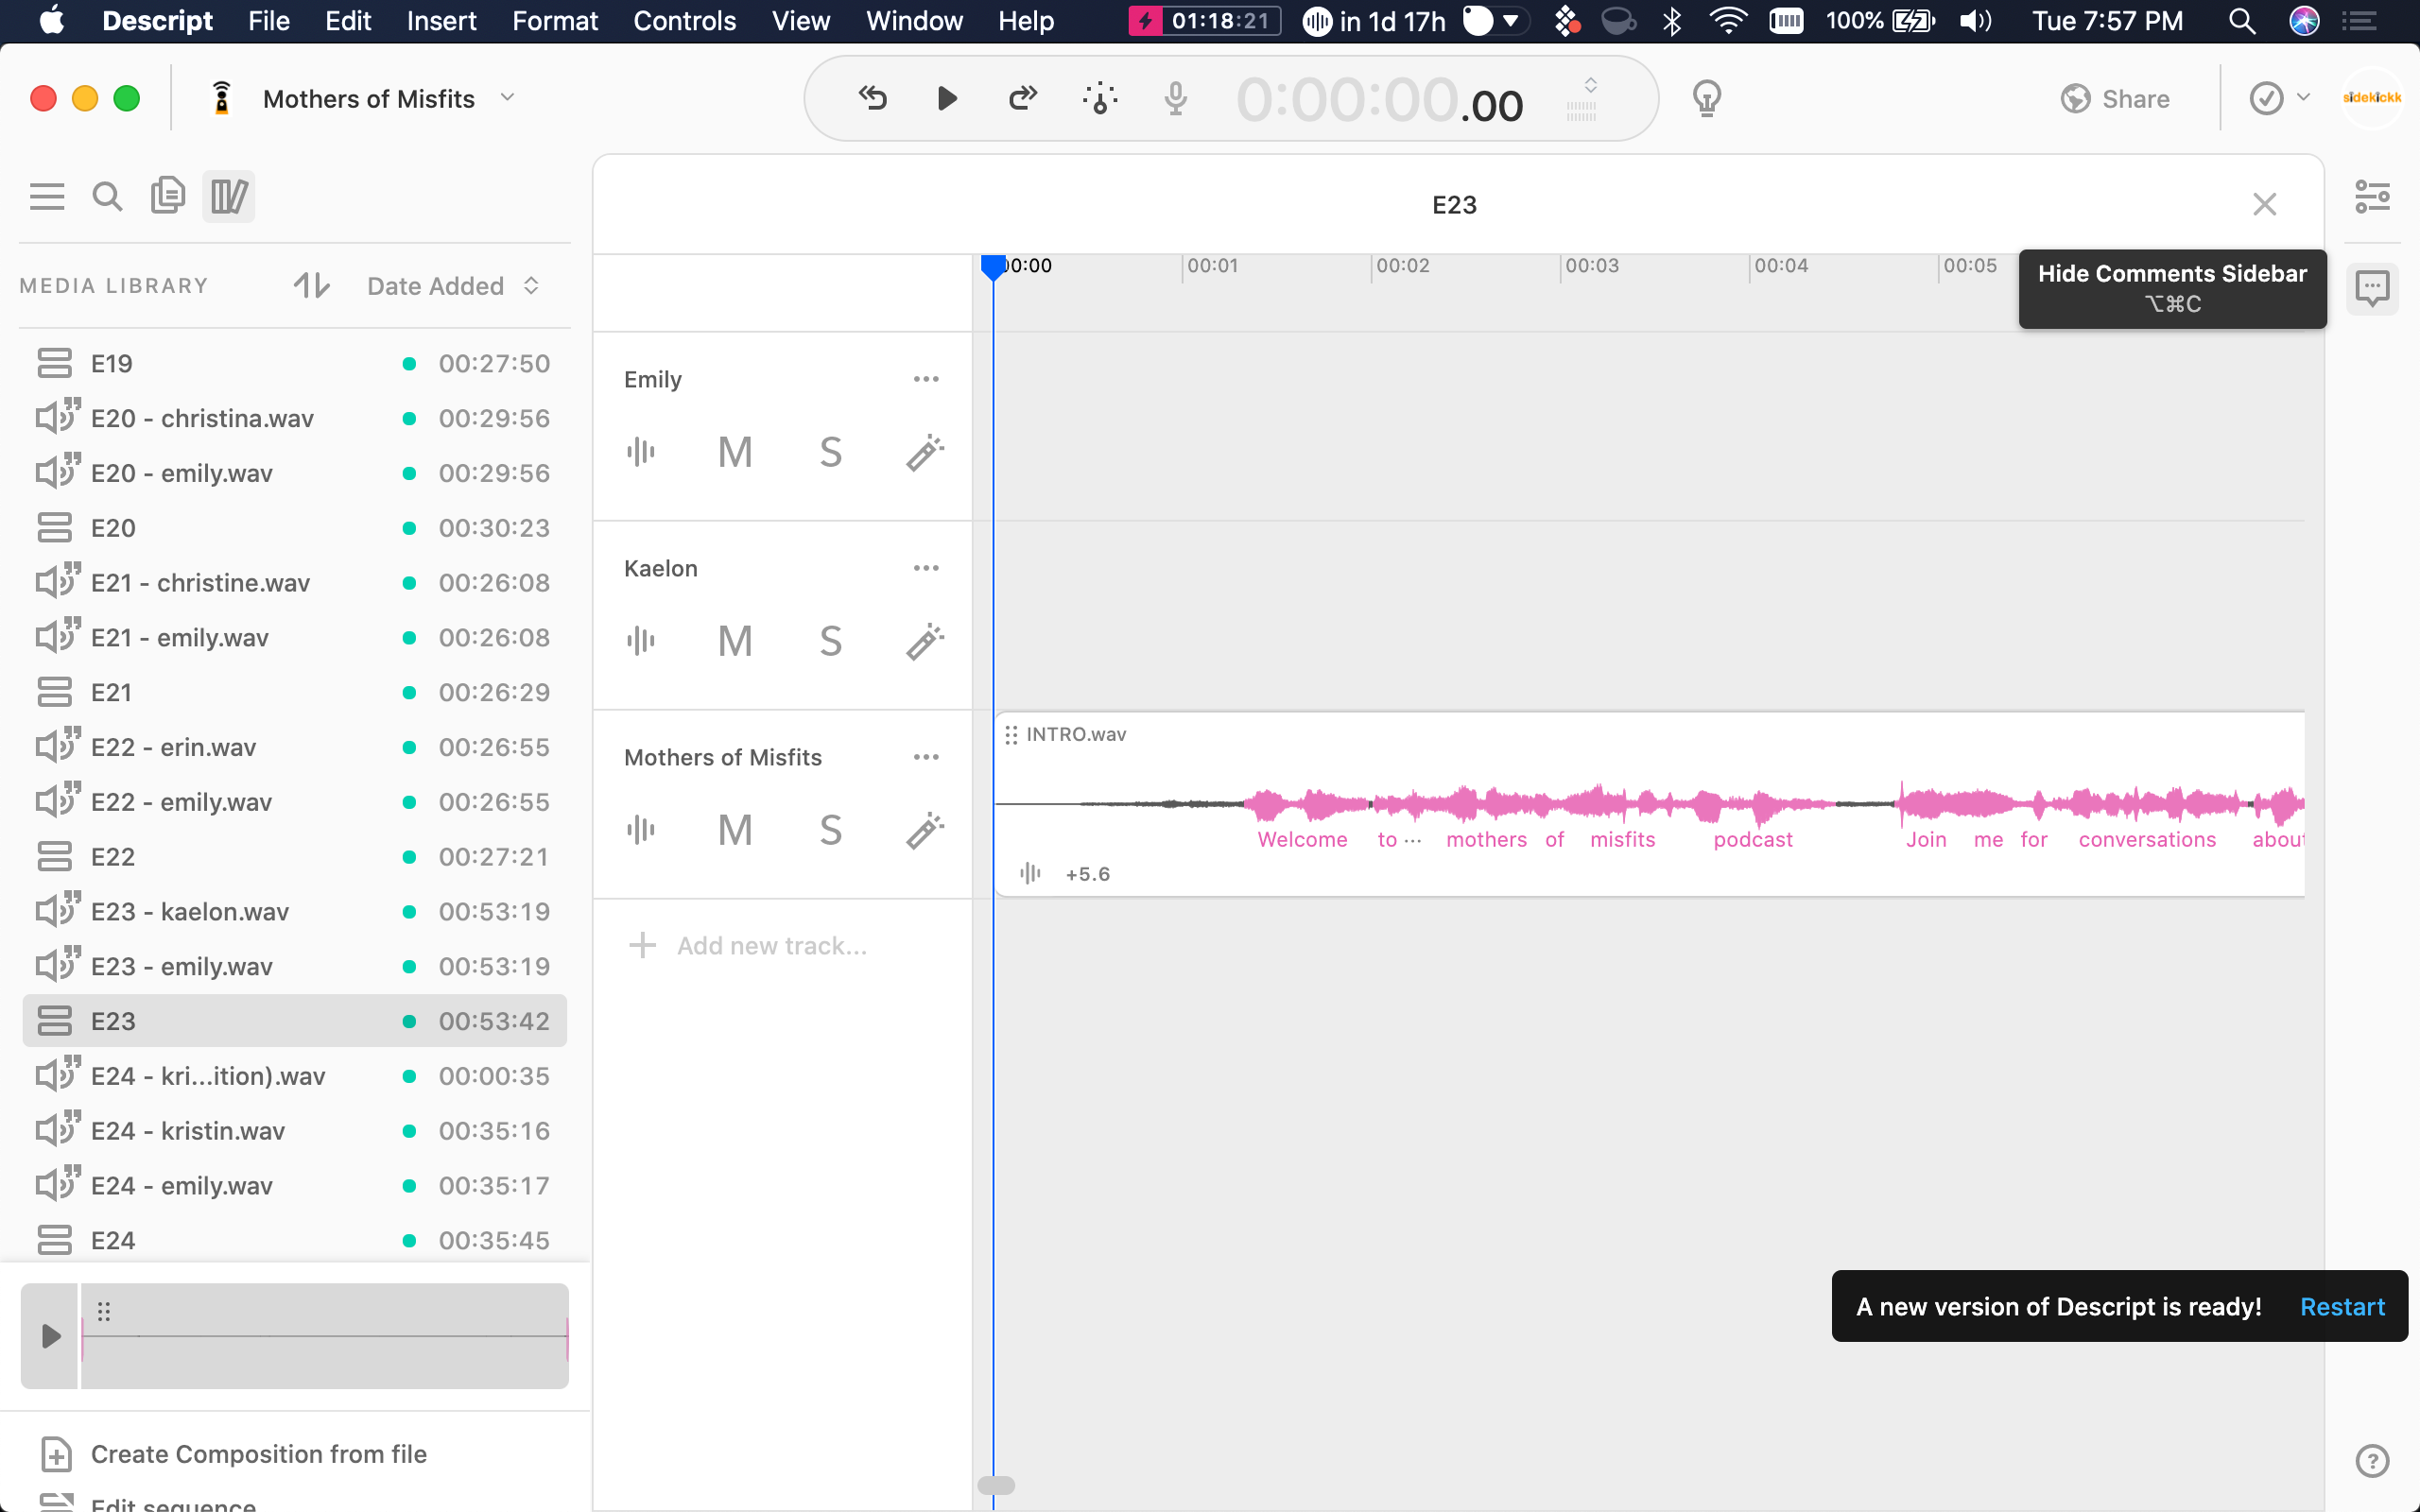
Task: Start recording with the microphone icon
Action: 1175,98
